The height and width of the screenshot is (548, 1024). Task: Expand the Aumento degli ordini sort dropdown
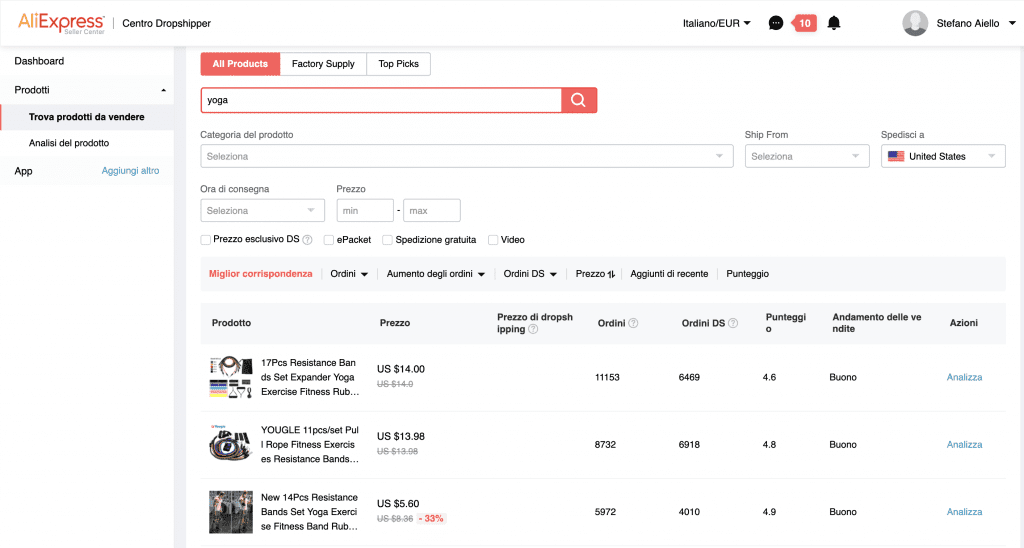tap(436, 274)
